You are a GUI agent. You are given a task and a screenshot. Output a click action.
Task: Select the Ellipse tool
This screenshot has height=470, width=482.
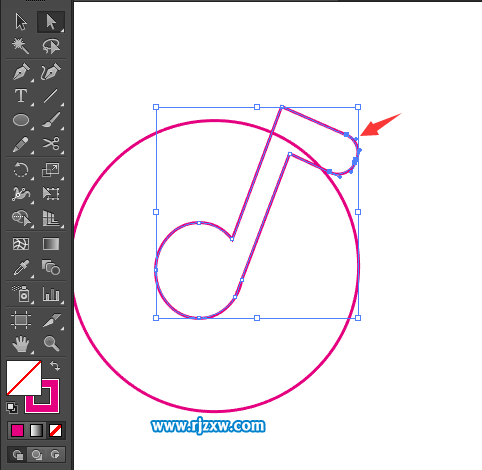pyautogui.click(x=21, y=120)
